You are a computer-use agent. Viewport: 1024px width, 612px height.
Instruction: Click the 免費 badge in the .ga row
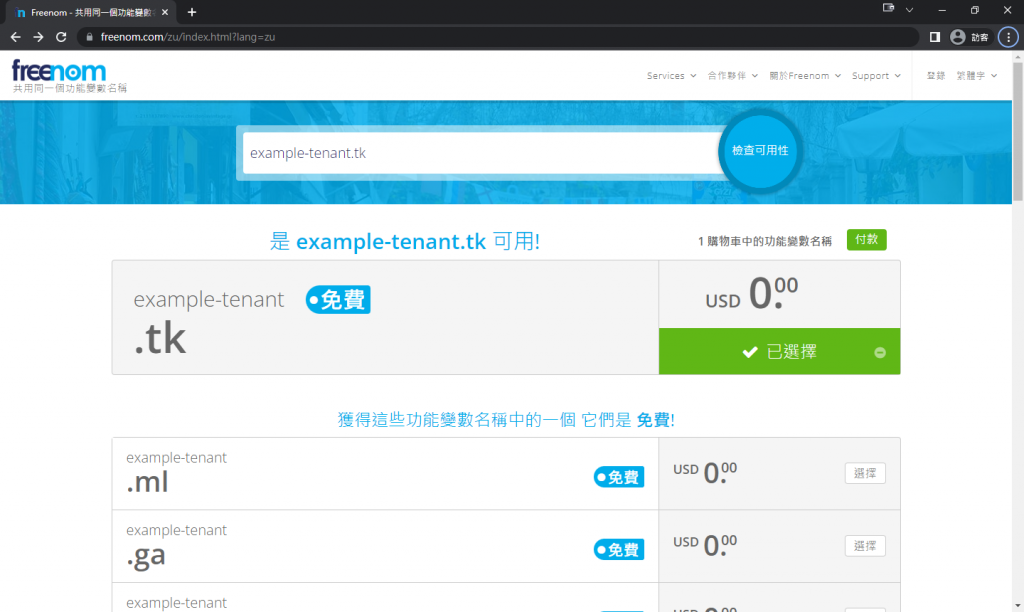pos(619,549)
